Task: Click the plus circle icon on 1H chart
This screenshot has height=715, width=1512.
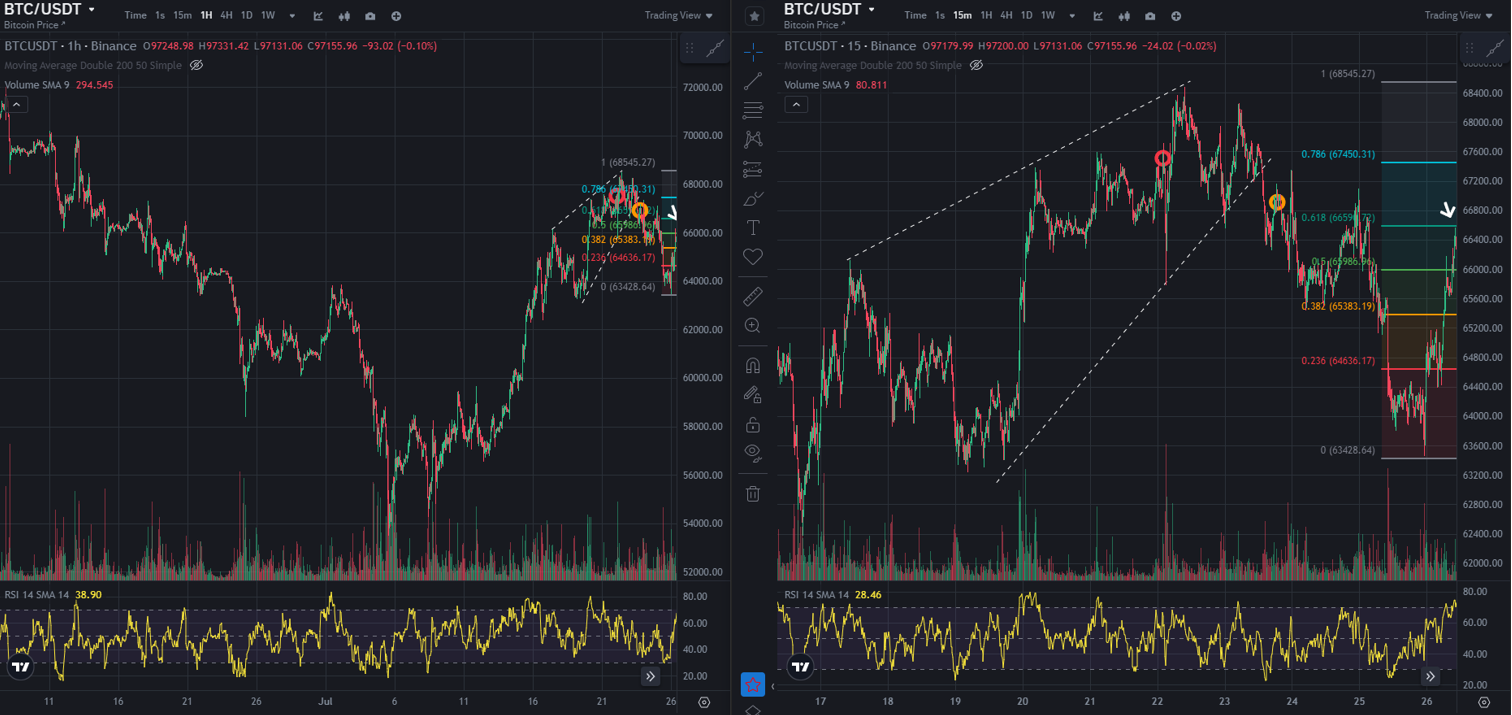Action: 396,16
